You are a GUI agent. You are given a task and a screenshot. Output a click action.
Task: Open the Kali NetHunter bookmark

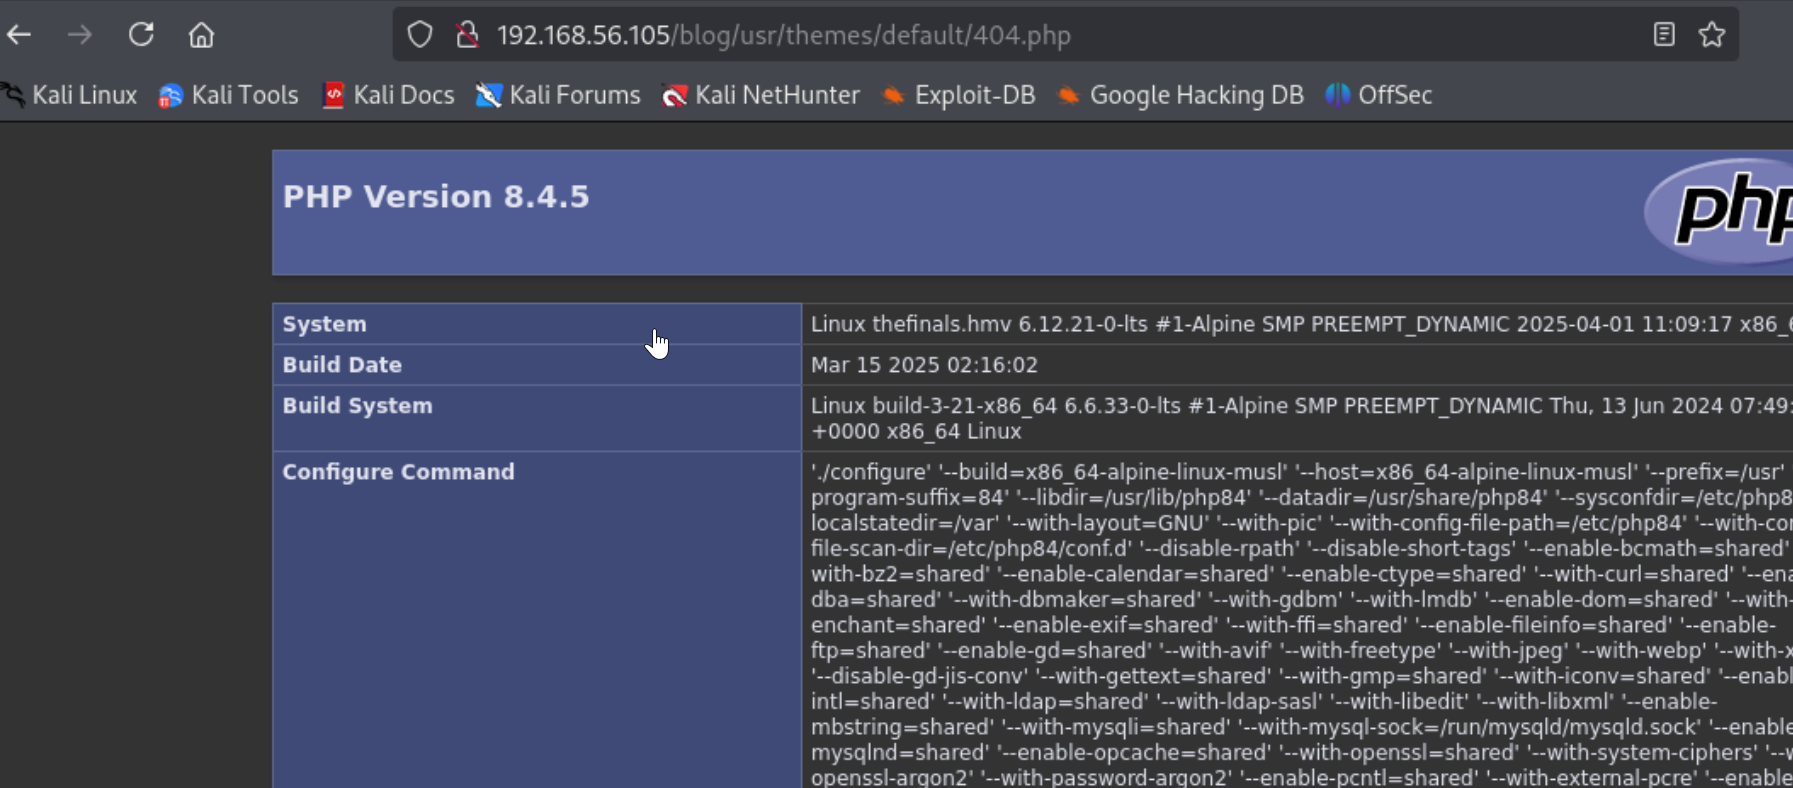761,95
